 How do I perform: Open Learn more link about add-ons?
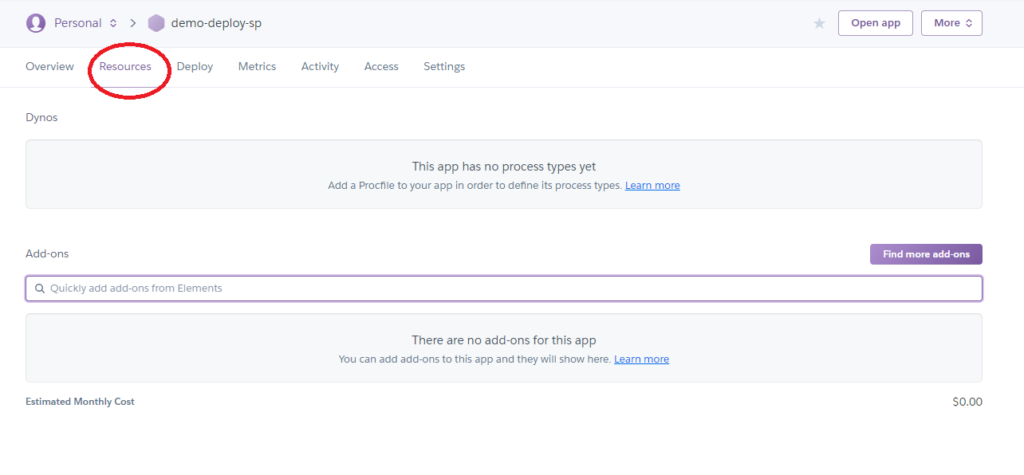641,359
